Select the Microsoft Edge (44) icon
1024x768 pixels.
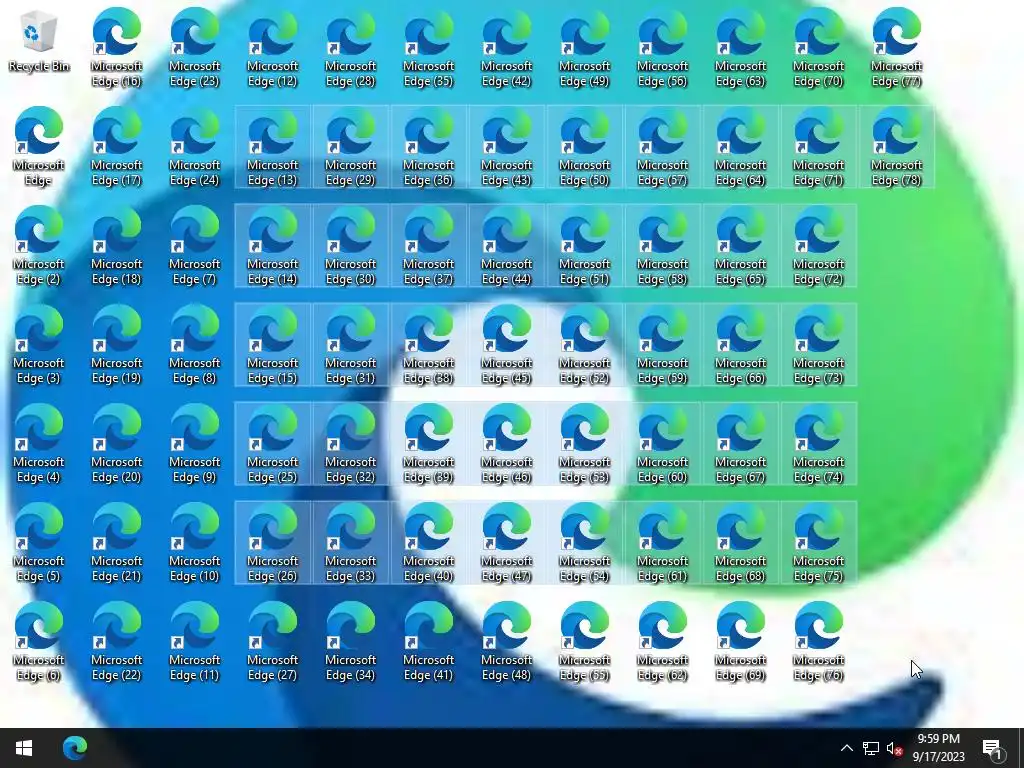point(507,246)
